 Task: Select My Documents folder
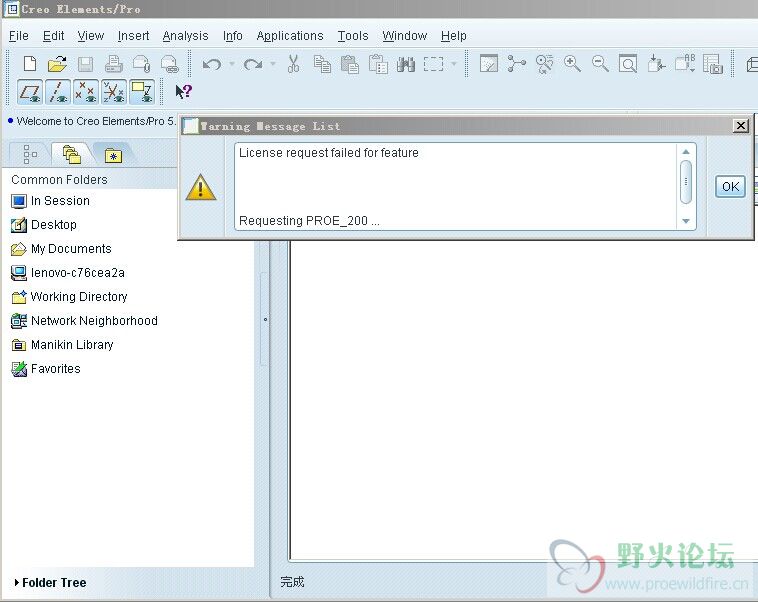61,249
